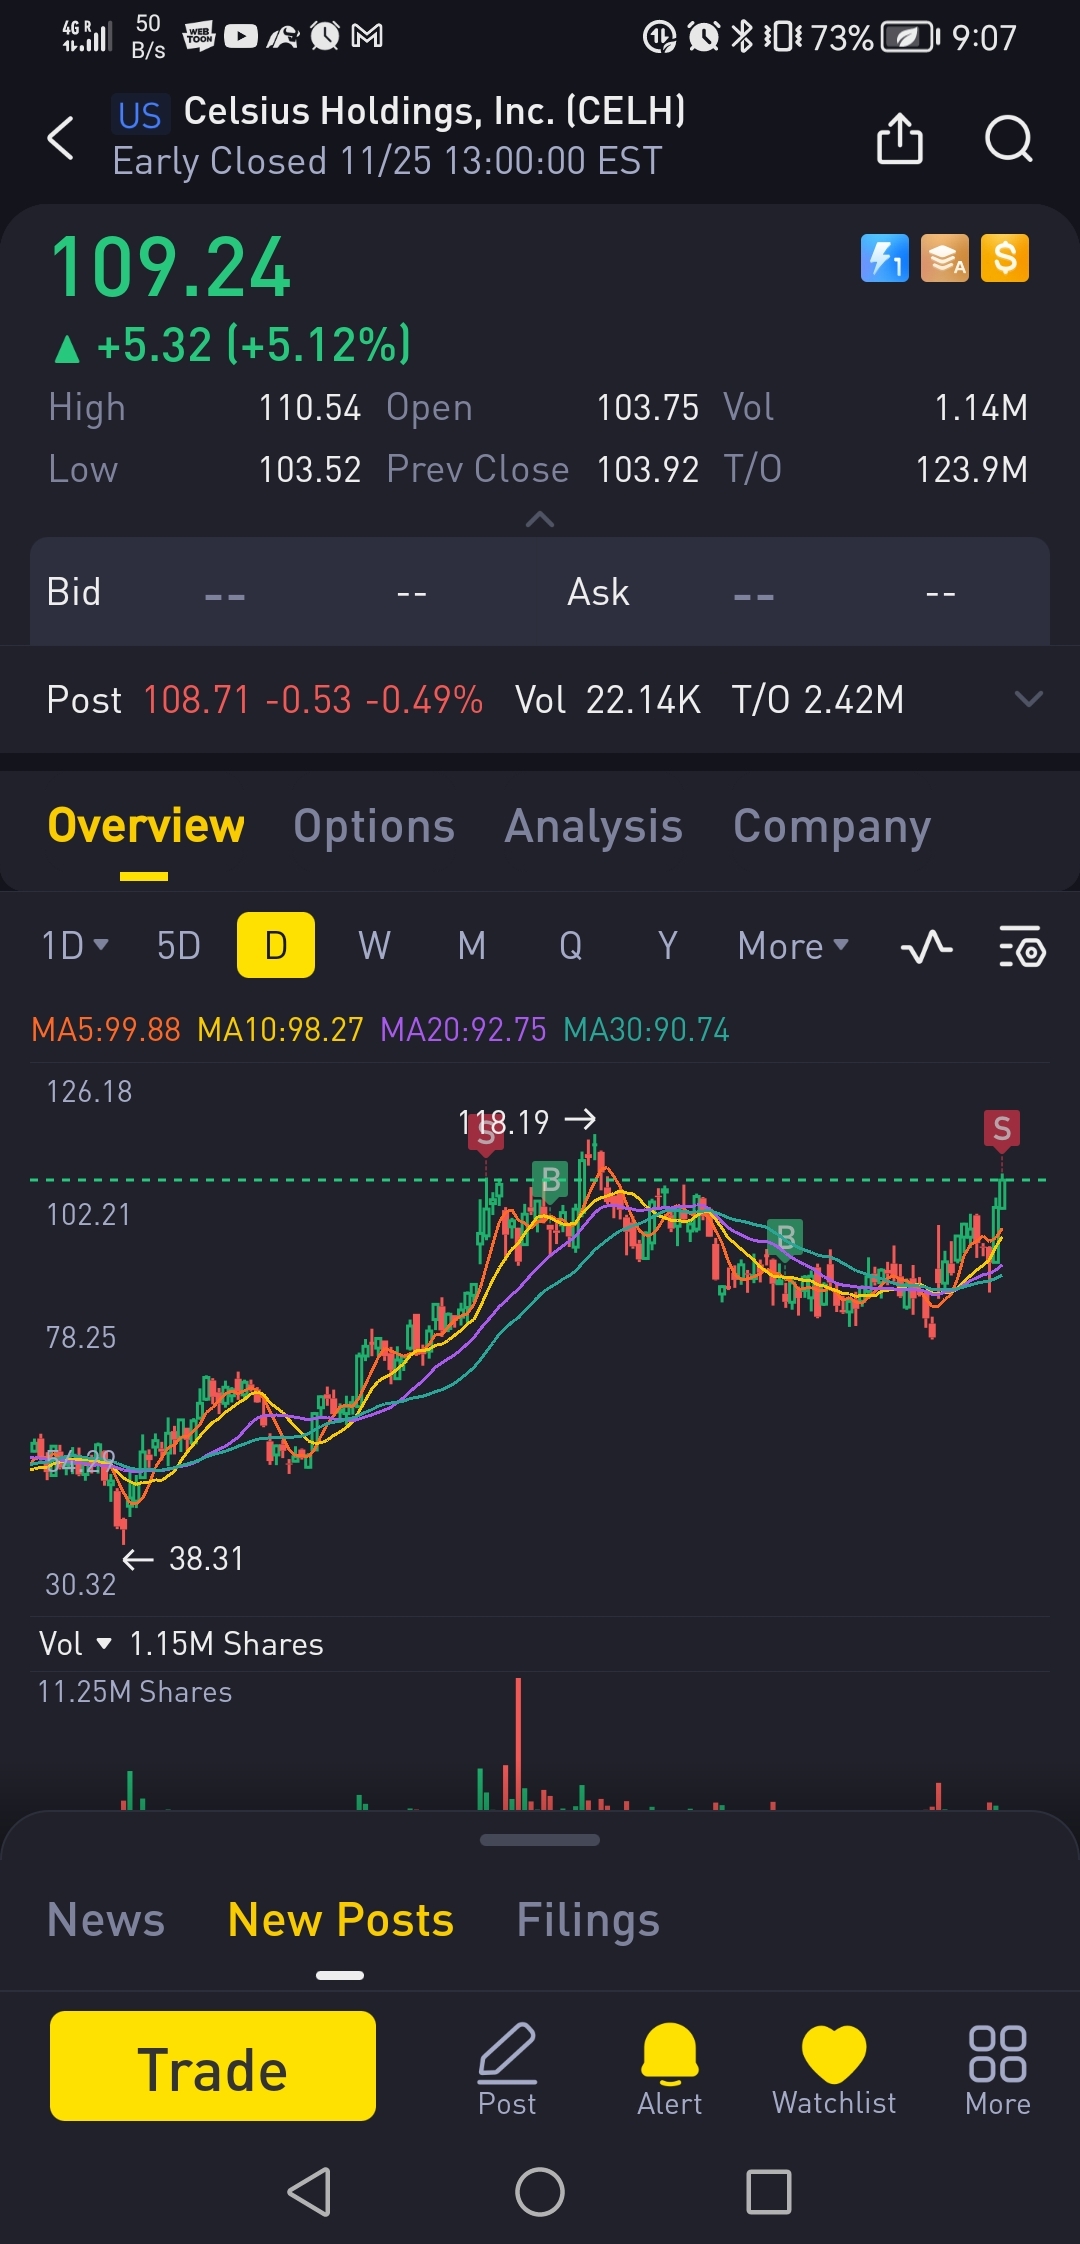This screenshot has width=1080, height=2244.
Task: Select the monthly M chart period
Action: pos(472,945)
